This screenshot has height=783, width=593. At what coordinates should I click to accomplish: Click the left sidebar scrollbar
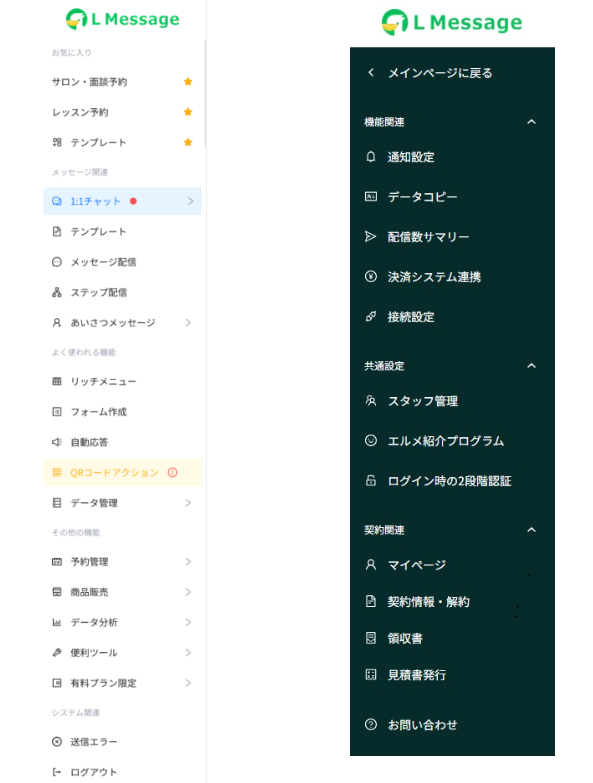click(205, 94)
